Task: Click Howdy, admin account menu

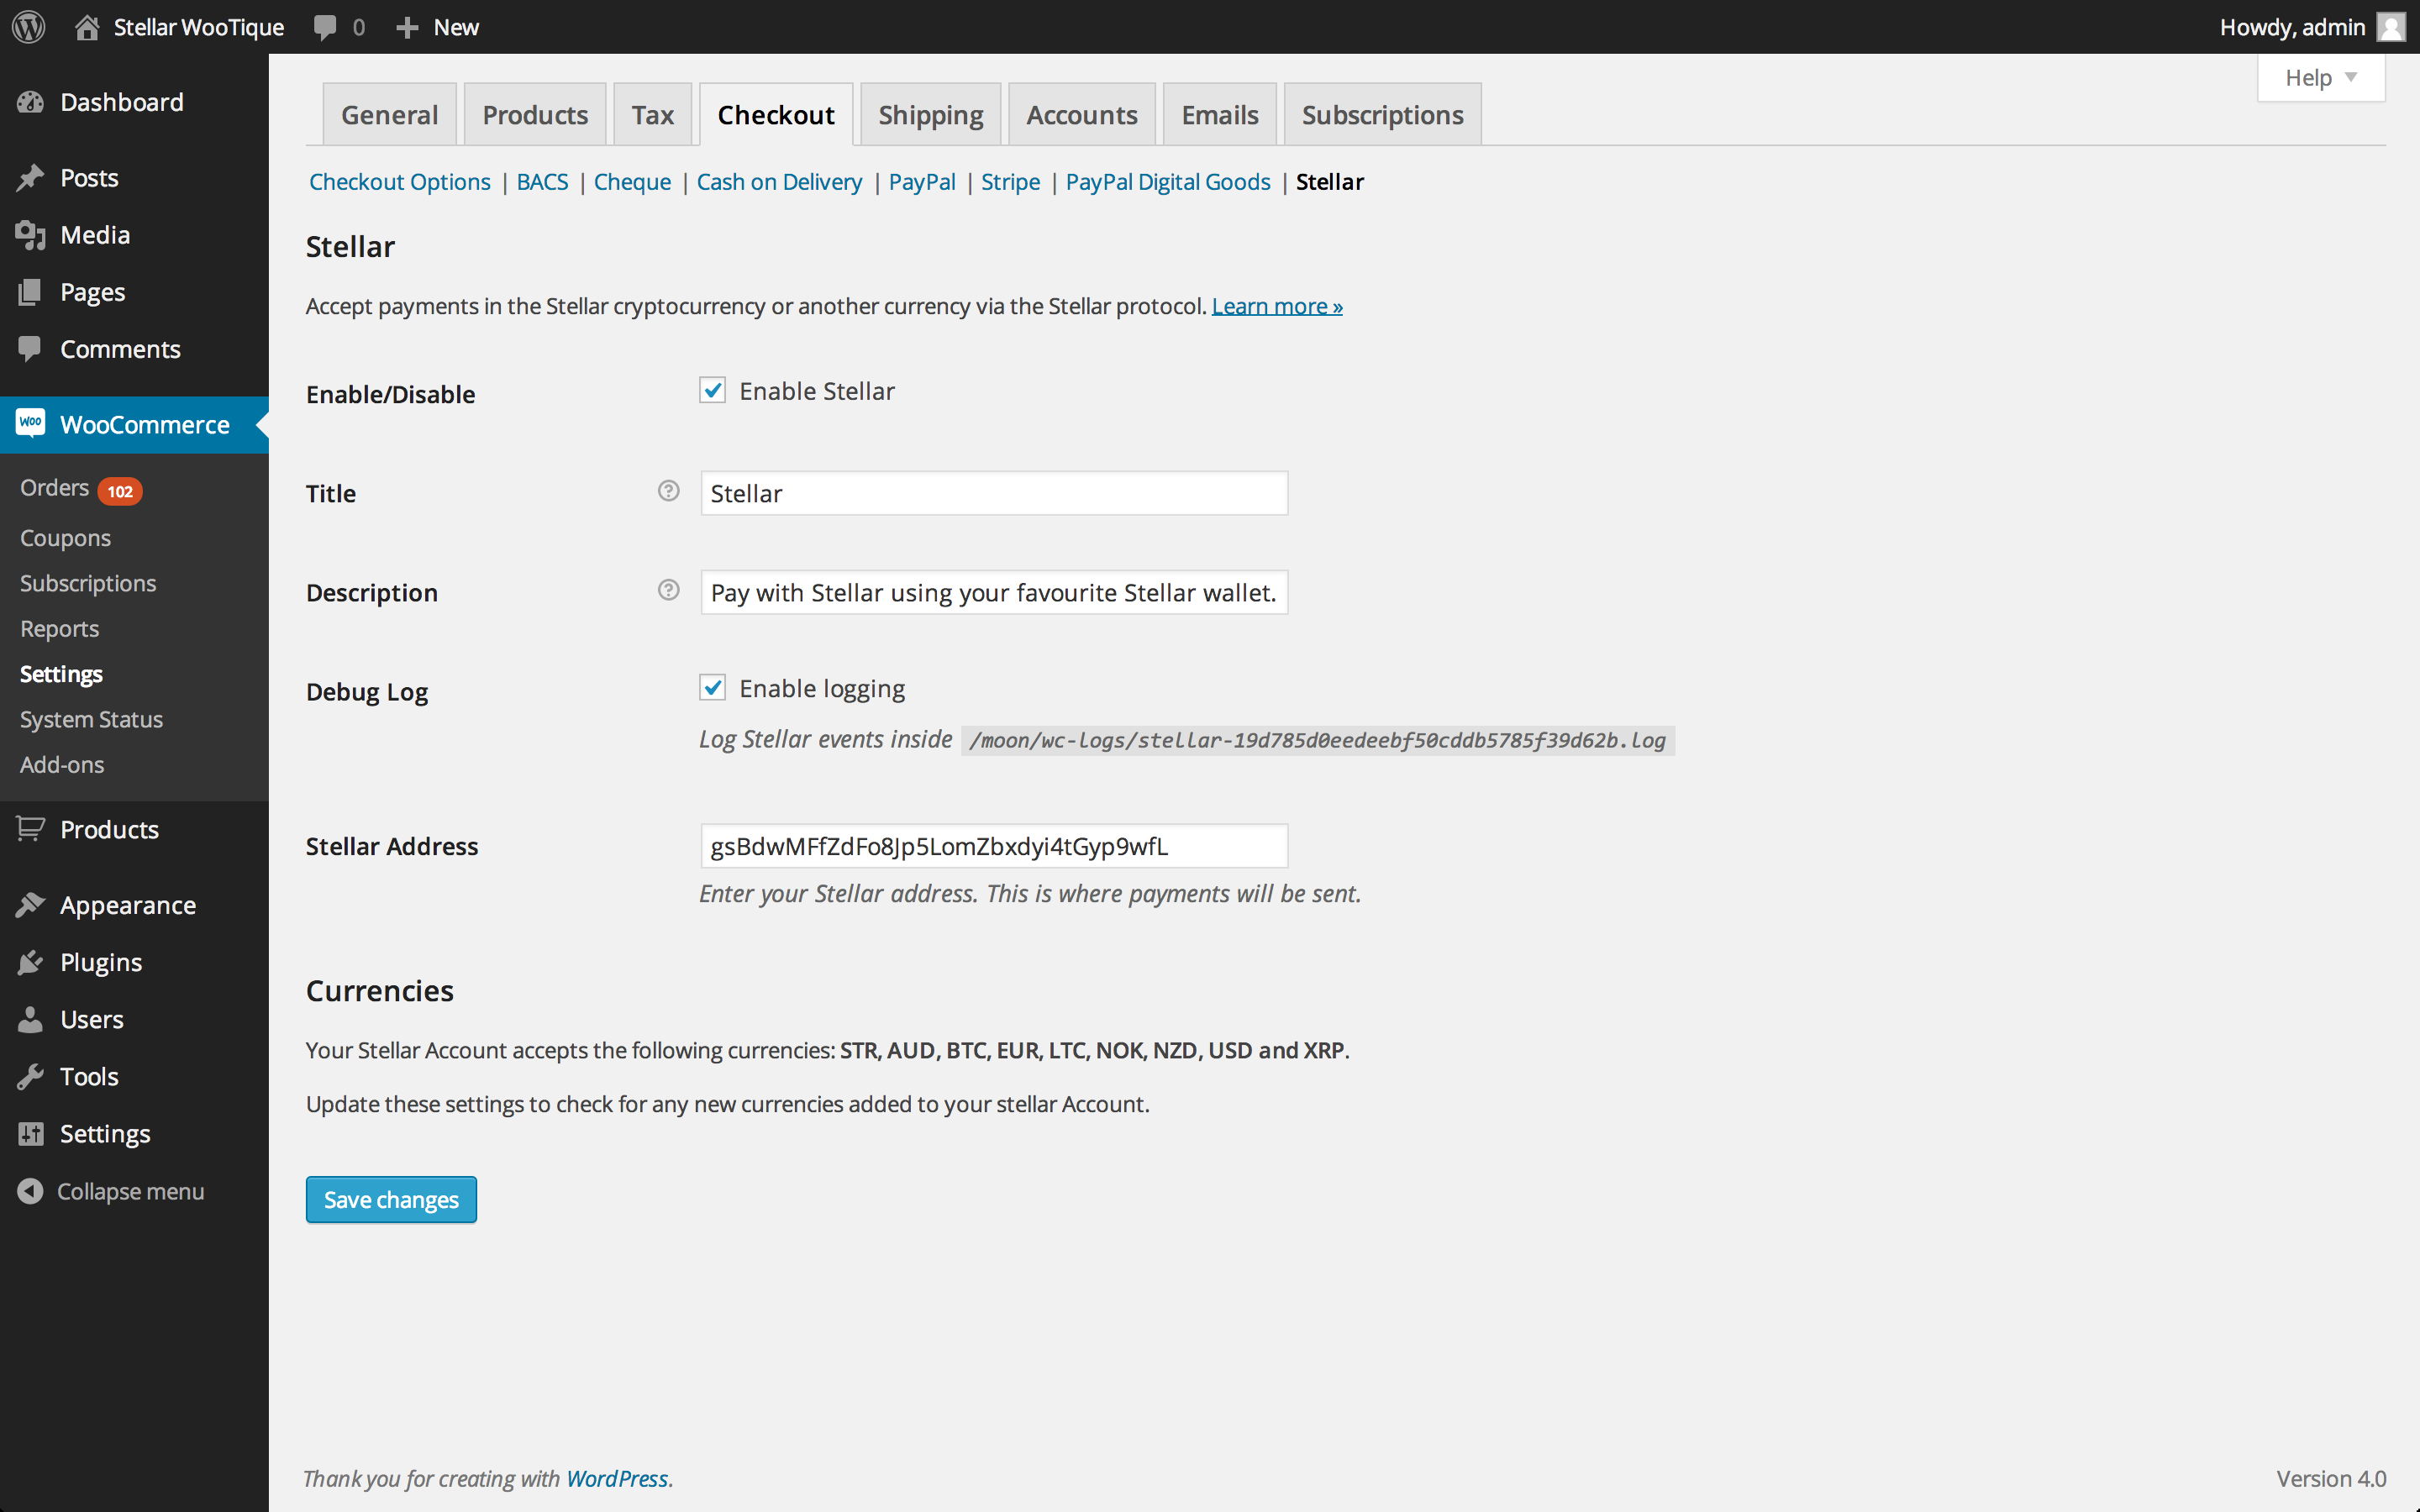Action: 2312,27
